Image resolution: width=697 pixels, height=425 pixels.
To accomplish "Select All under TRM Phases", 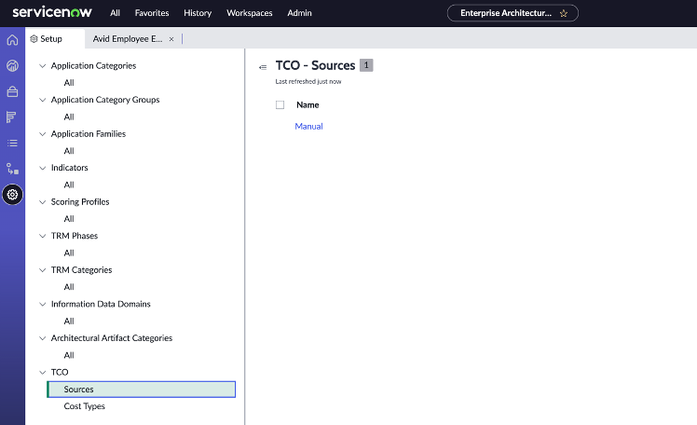I will 69,253.
